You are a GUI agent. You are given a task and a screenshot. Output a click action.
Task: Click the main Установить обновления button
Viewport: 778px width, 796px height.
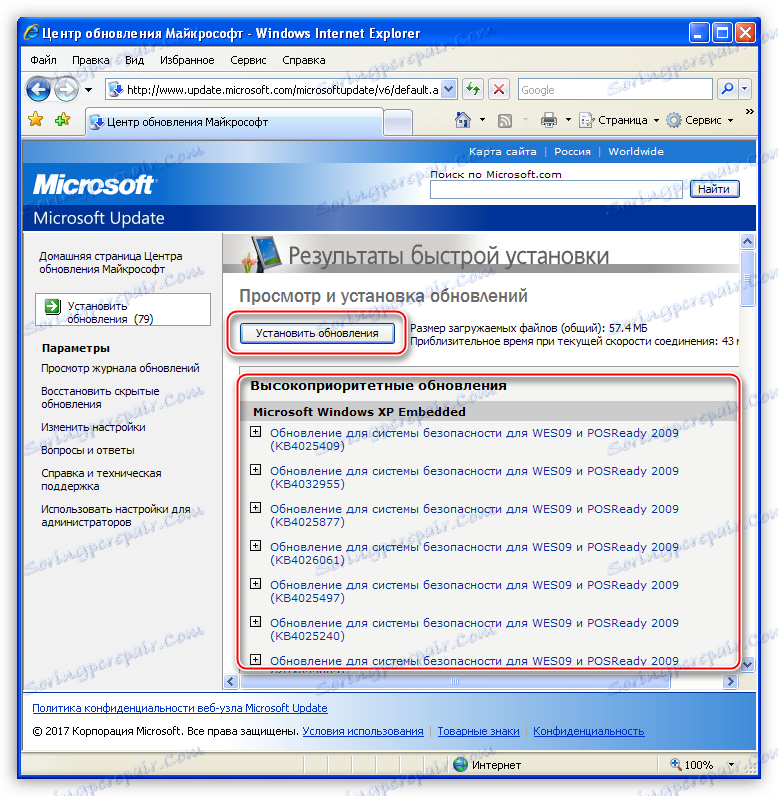(x=317, y=333)
